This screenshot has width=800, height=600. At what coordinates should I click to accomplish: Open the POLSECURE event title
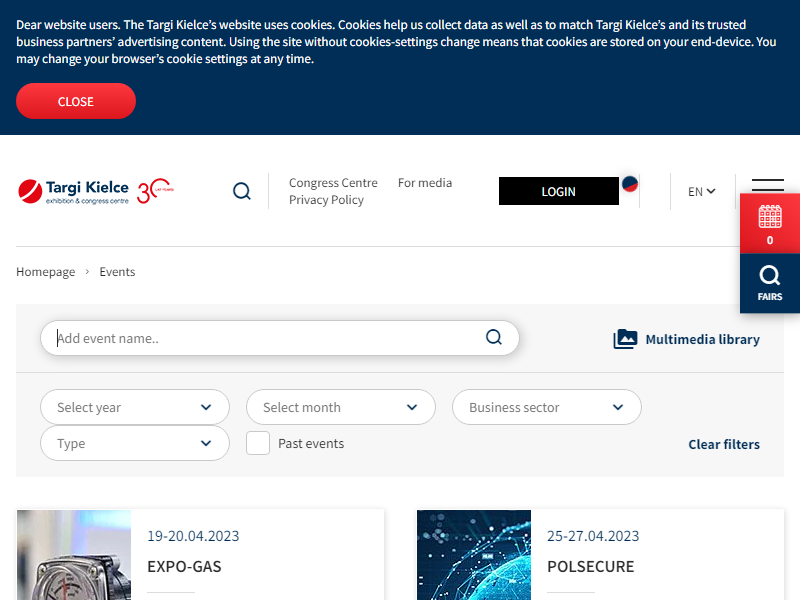pyautogui.click(x=590, y=566)
